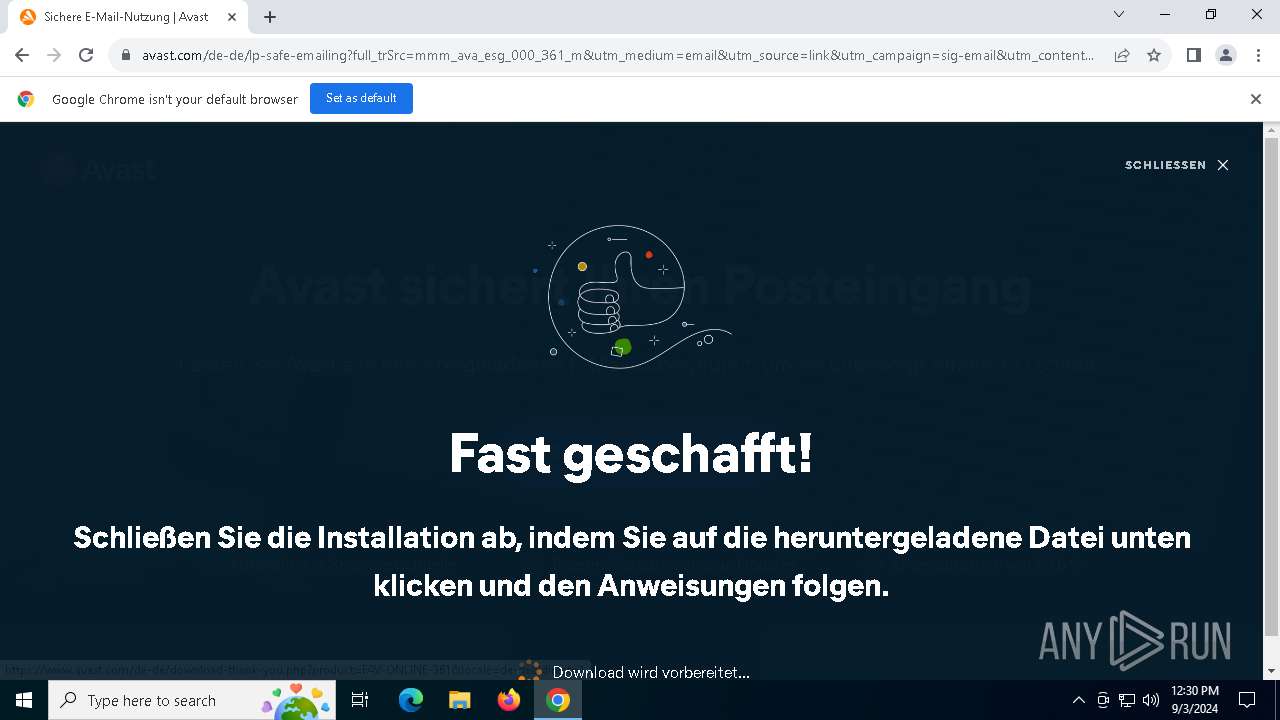Screen dimensions: 1280x720
Task: Click the Chrome forward arrow
Action: pos(54,55)
